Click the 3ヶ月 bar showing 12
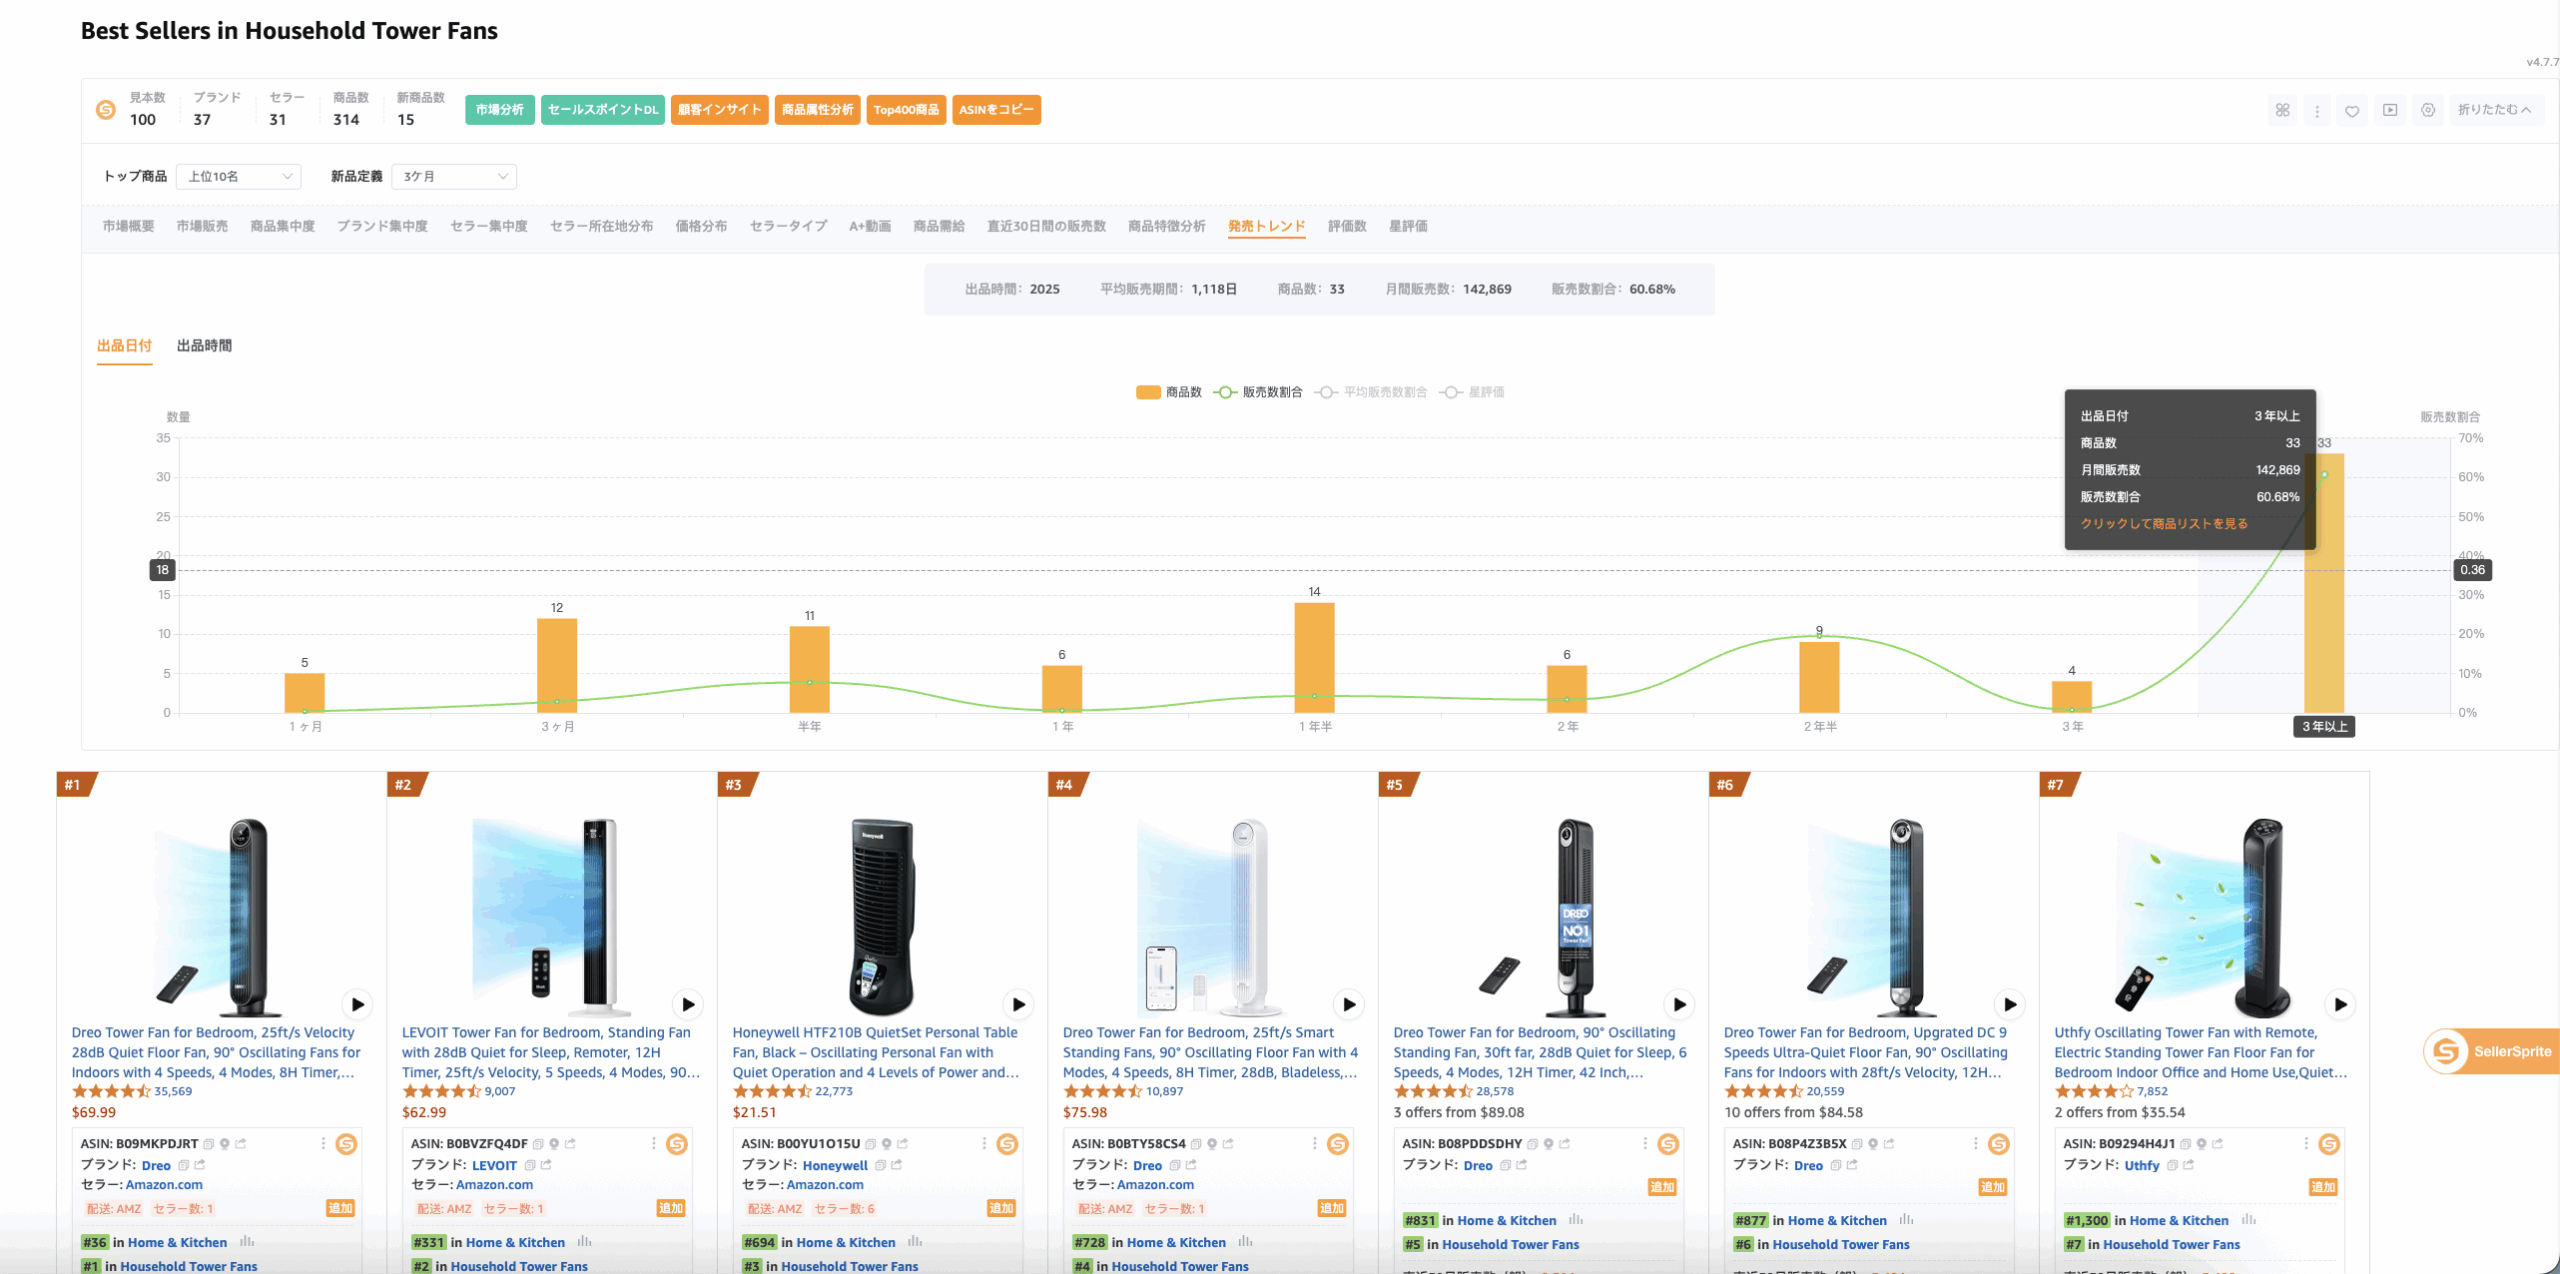The image size is (2560, 1274). pos(557,666)
